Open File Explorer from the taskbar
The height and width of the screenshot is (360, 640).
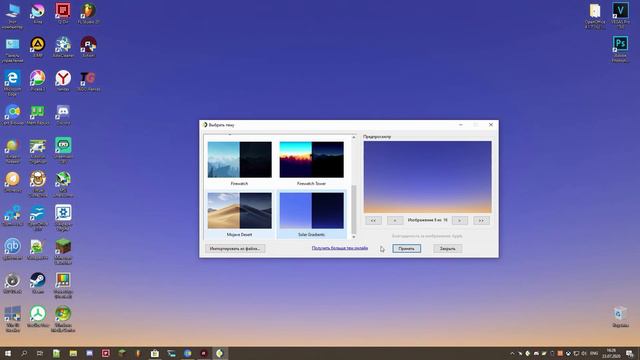(73, 353)
